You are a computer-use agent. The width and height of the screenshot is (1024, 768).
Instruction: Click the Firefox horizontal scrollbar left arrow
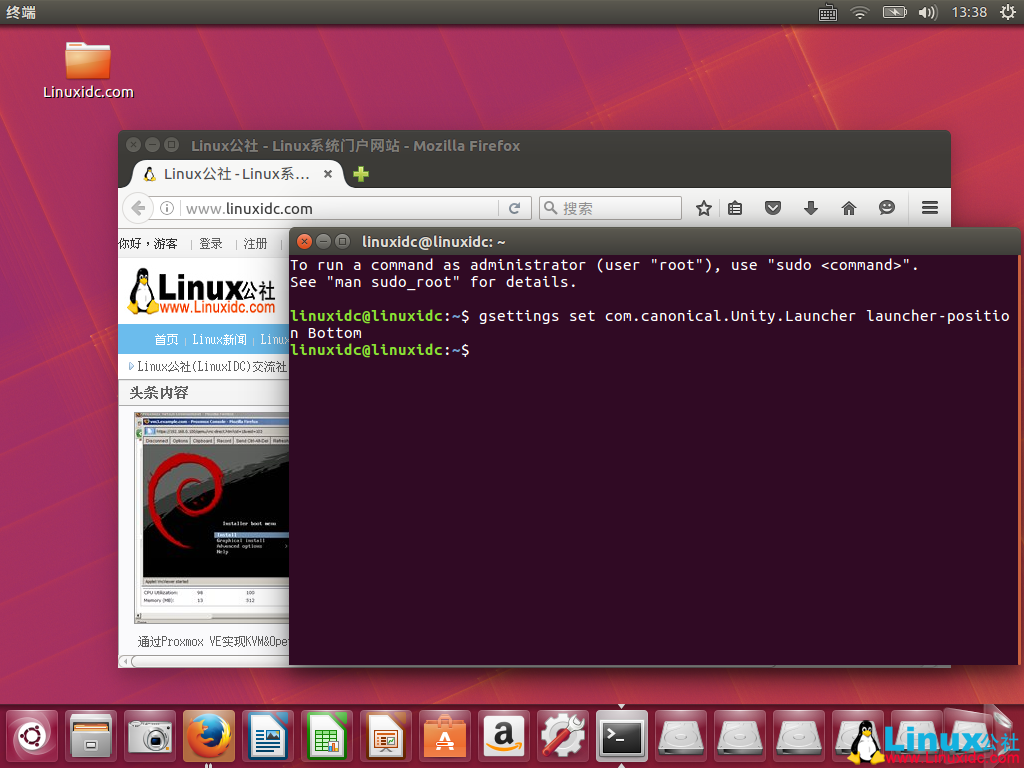[x=125, y=662]
